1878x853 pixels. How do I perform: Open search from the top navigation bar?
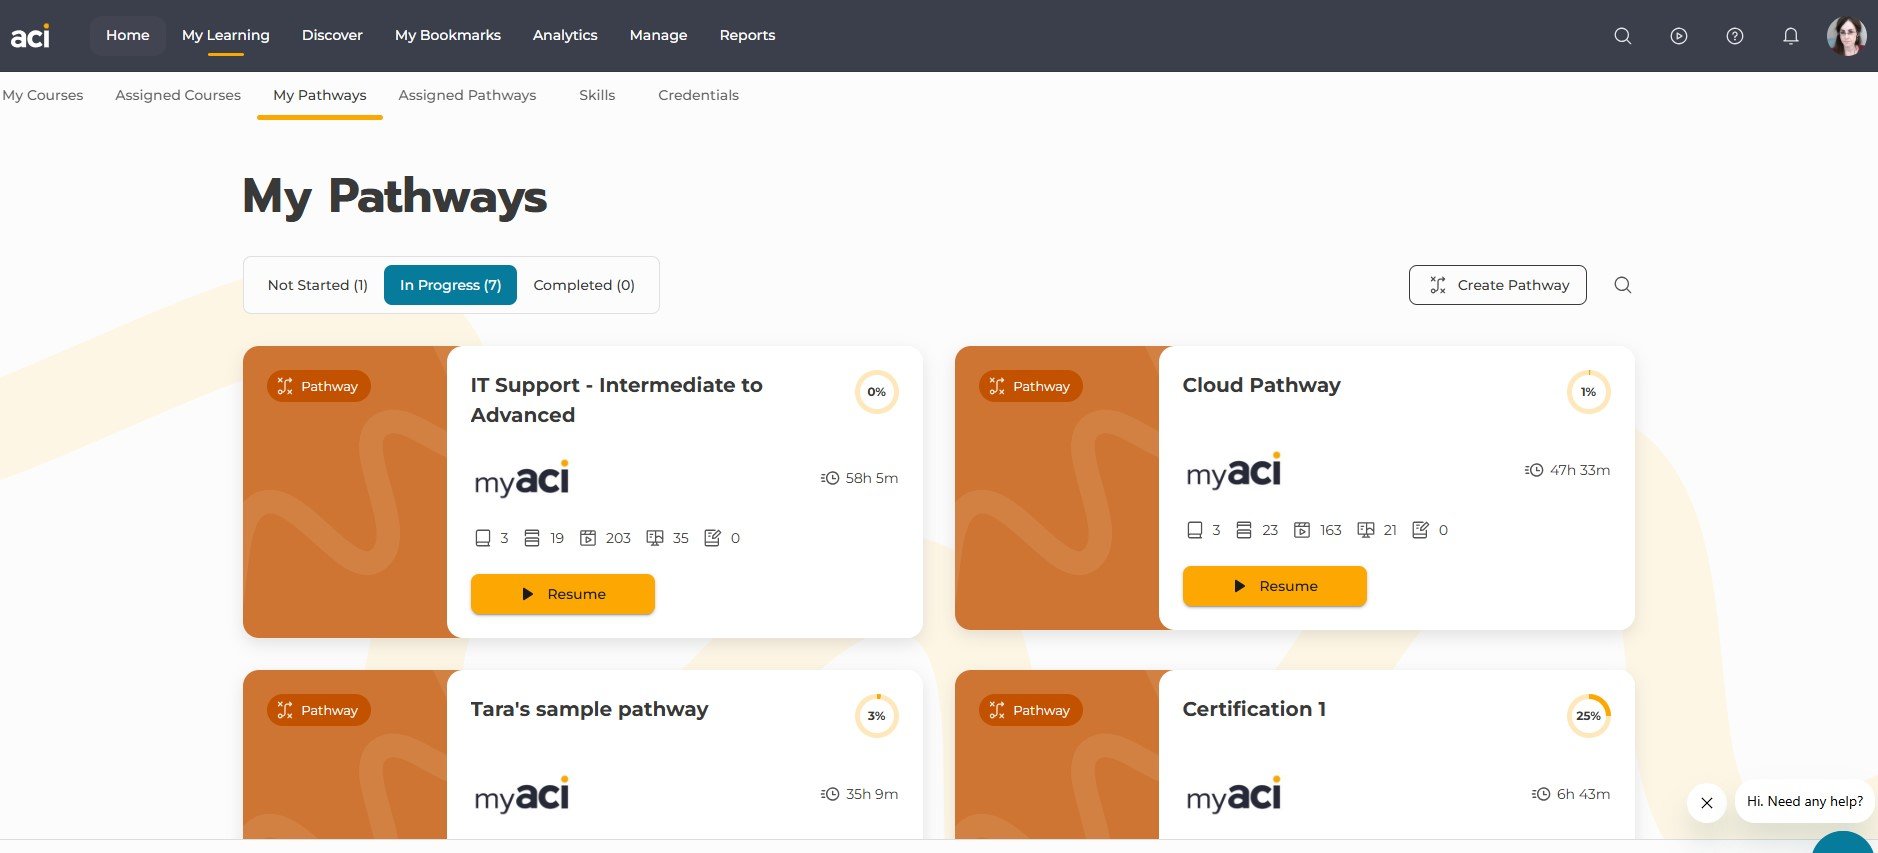click(x=1623, y=36)
